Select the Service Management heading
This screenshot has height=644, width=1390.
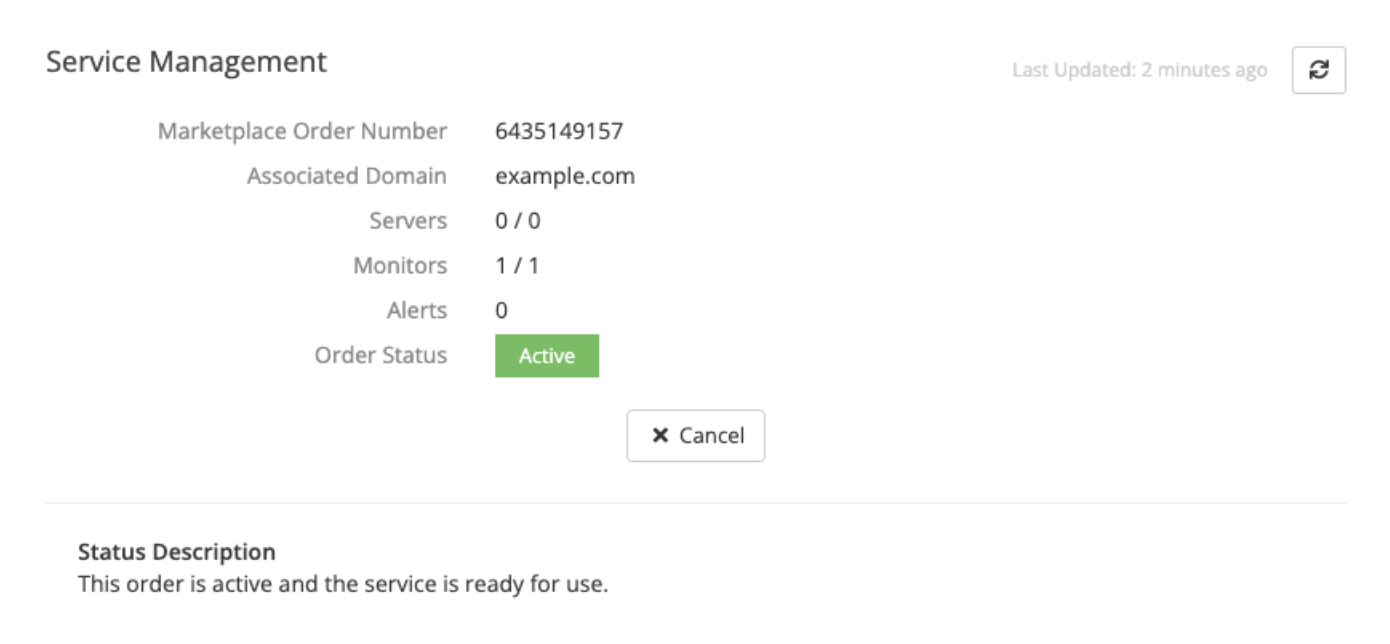pos(187,62)
